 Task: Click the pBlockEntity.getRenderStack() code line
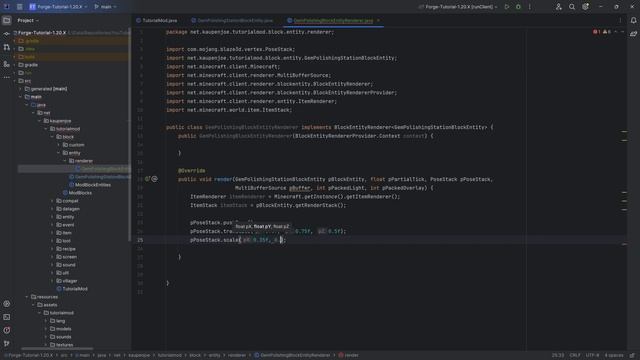pos(268,205)
